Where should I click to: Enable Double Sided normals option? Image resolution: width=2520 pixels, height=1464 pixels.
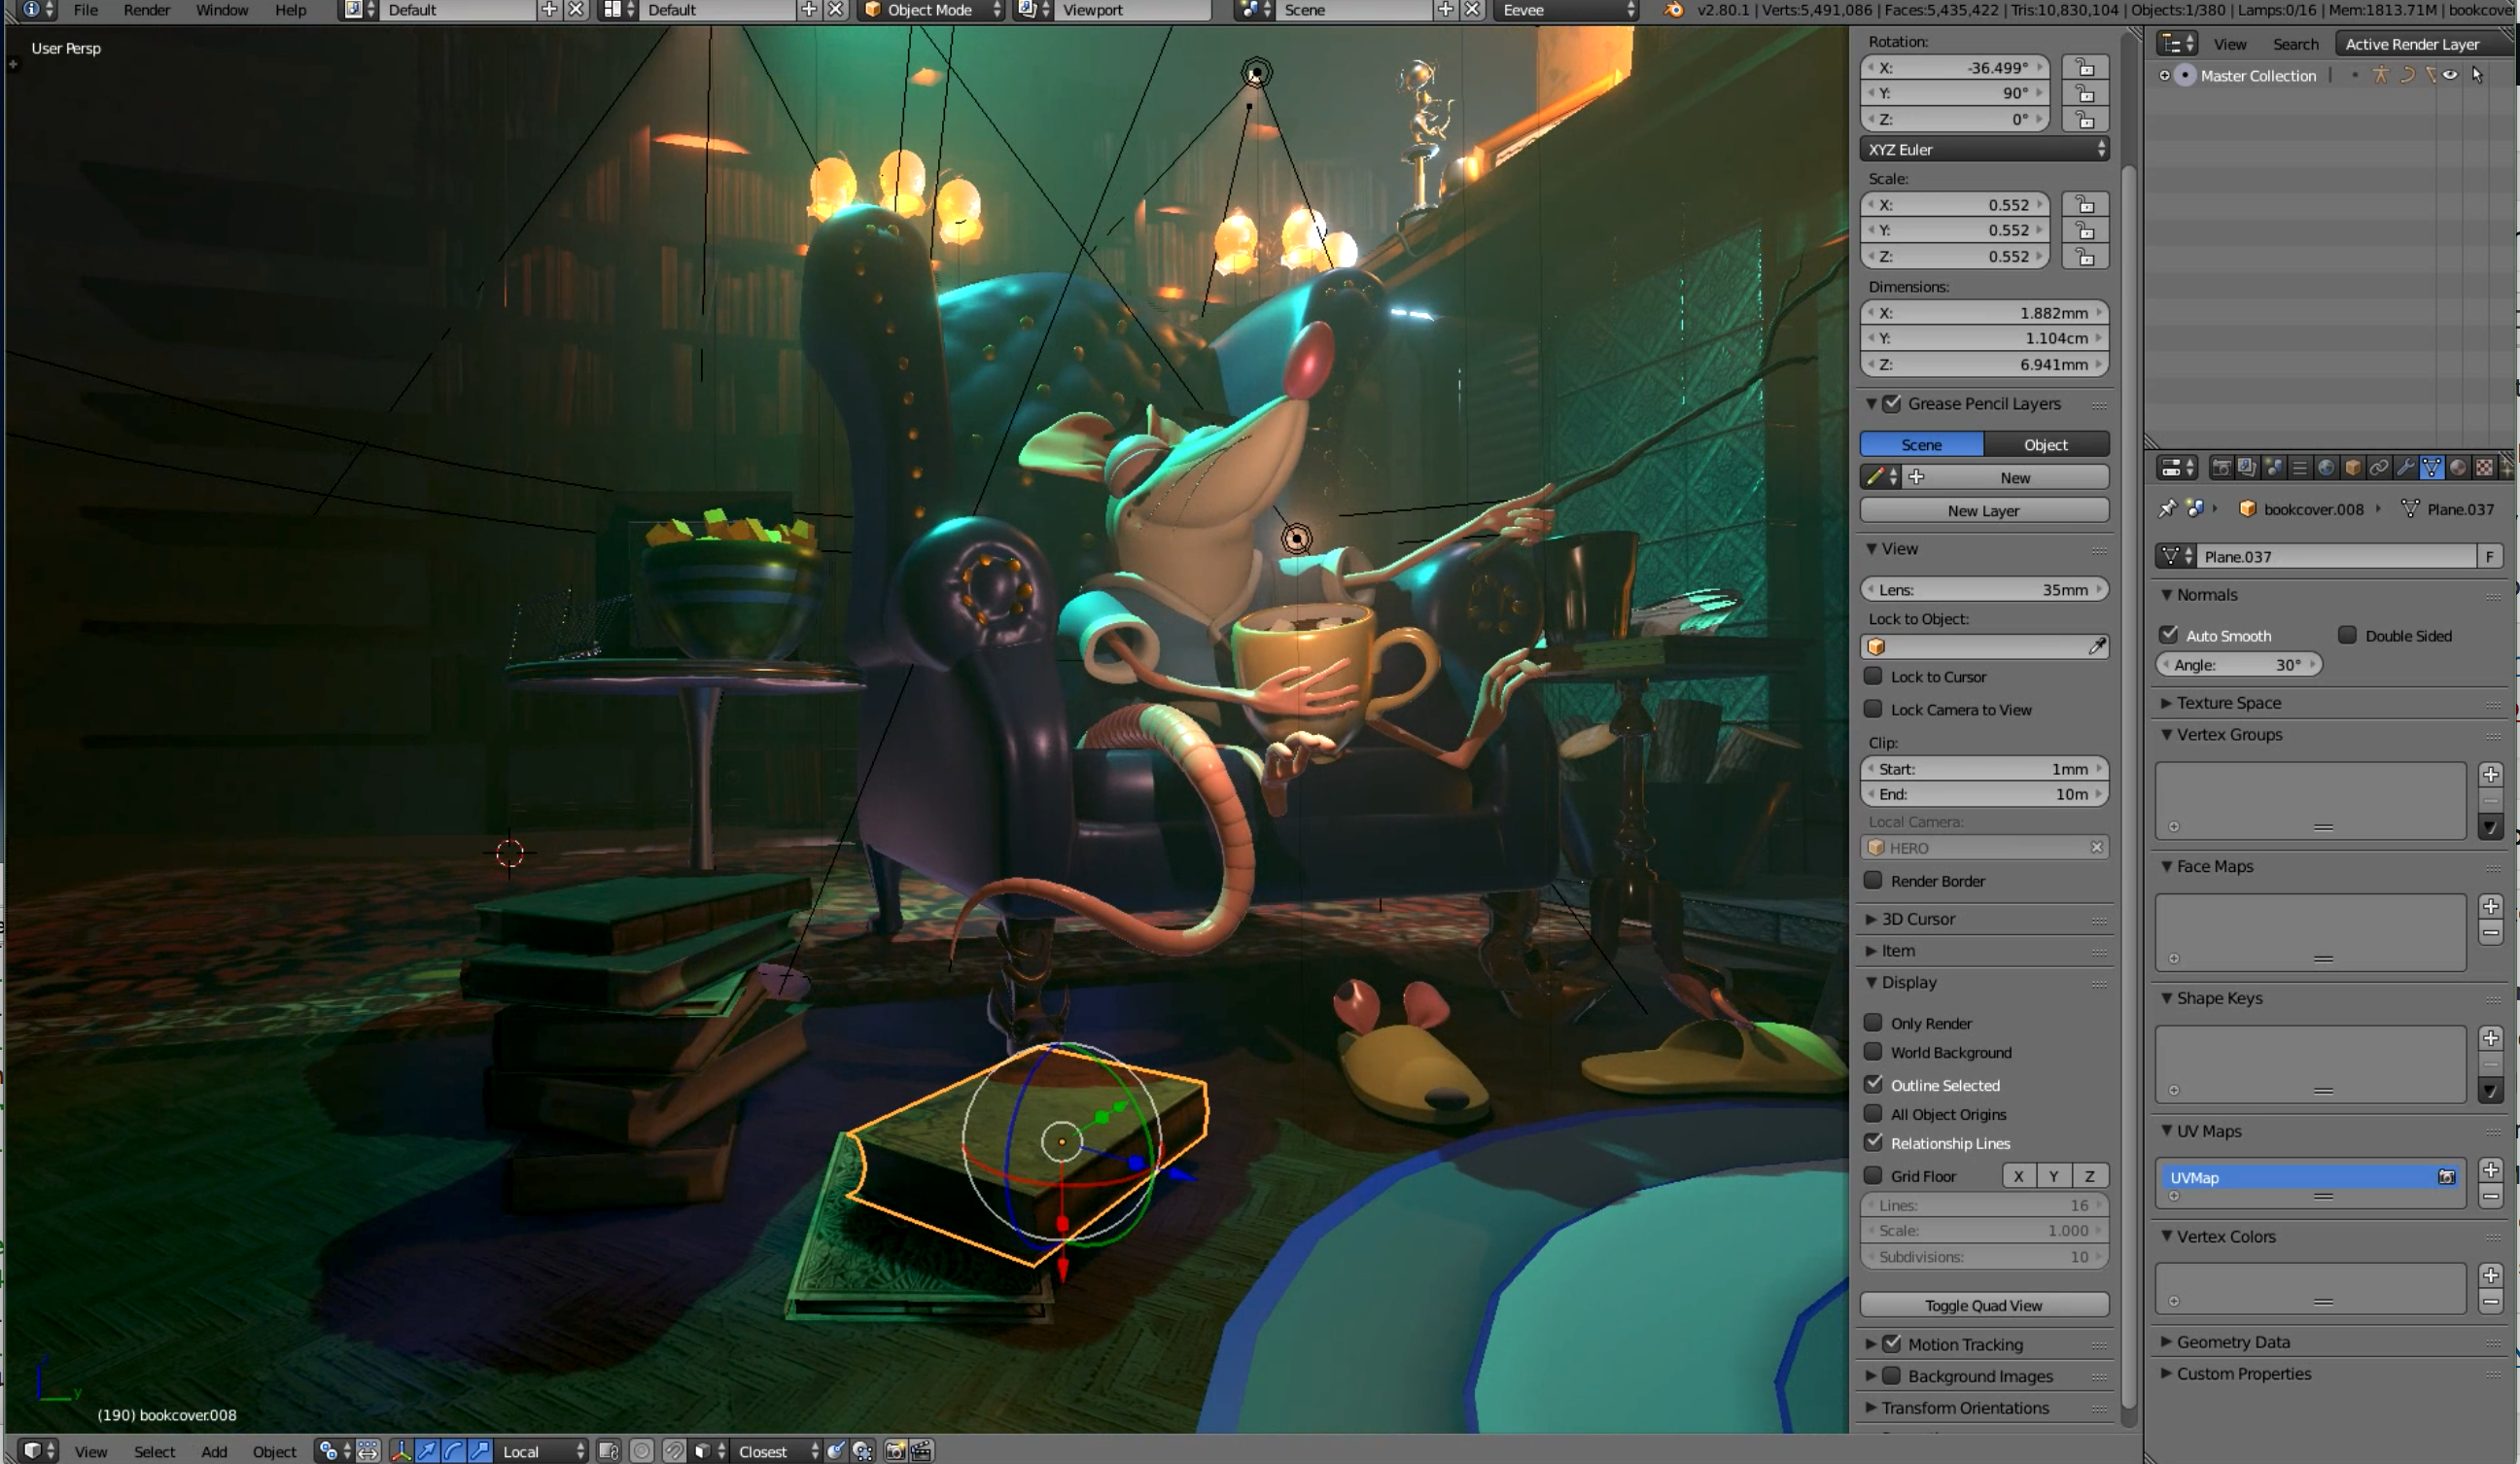(2344, 635)
